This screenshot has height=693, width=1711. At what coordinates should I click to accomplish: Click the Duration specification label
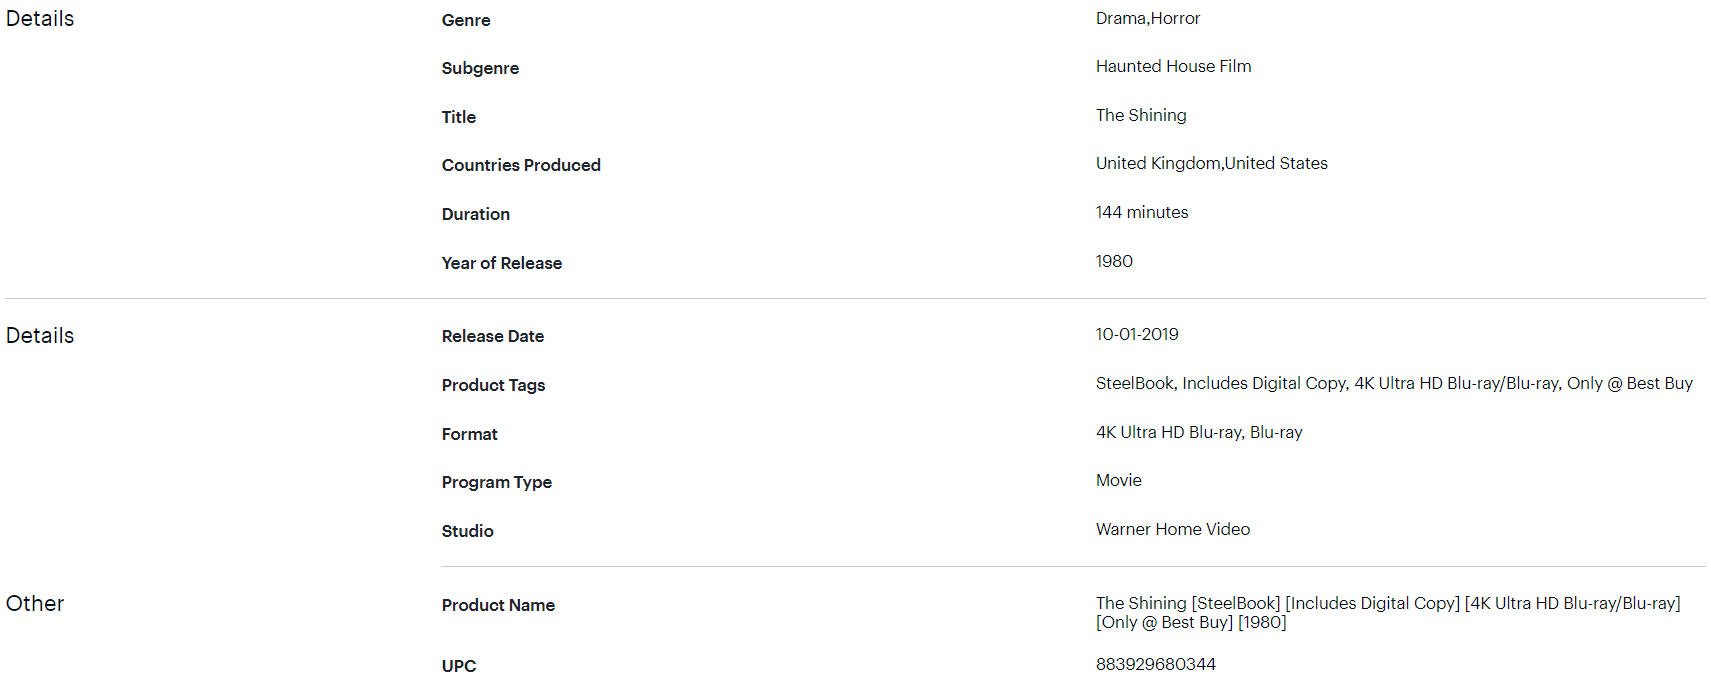pyautogui.click(x=476, y=214)
